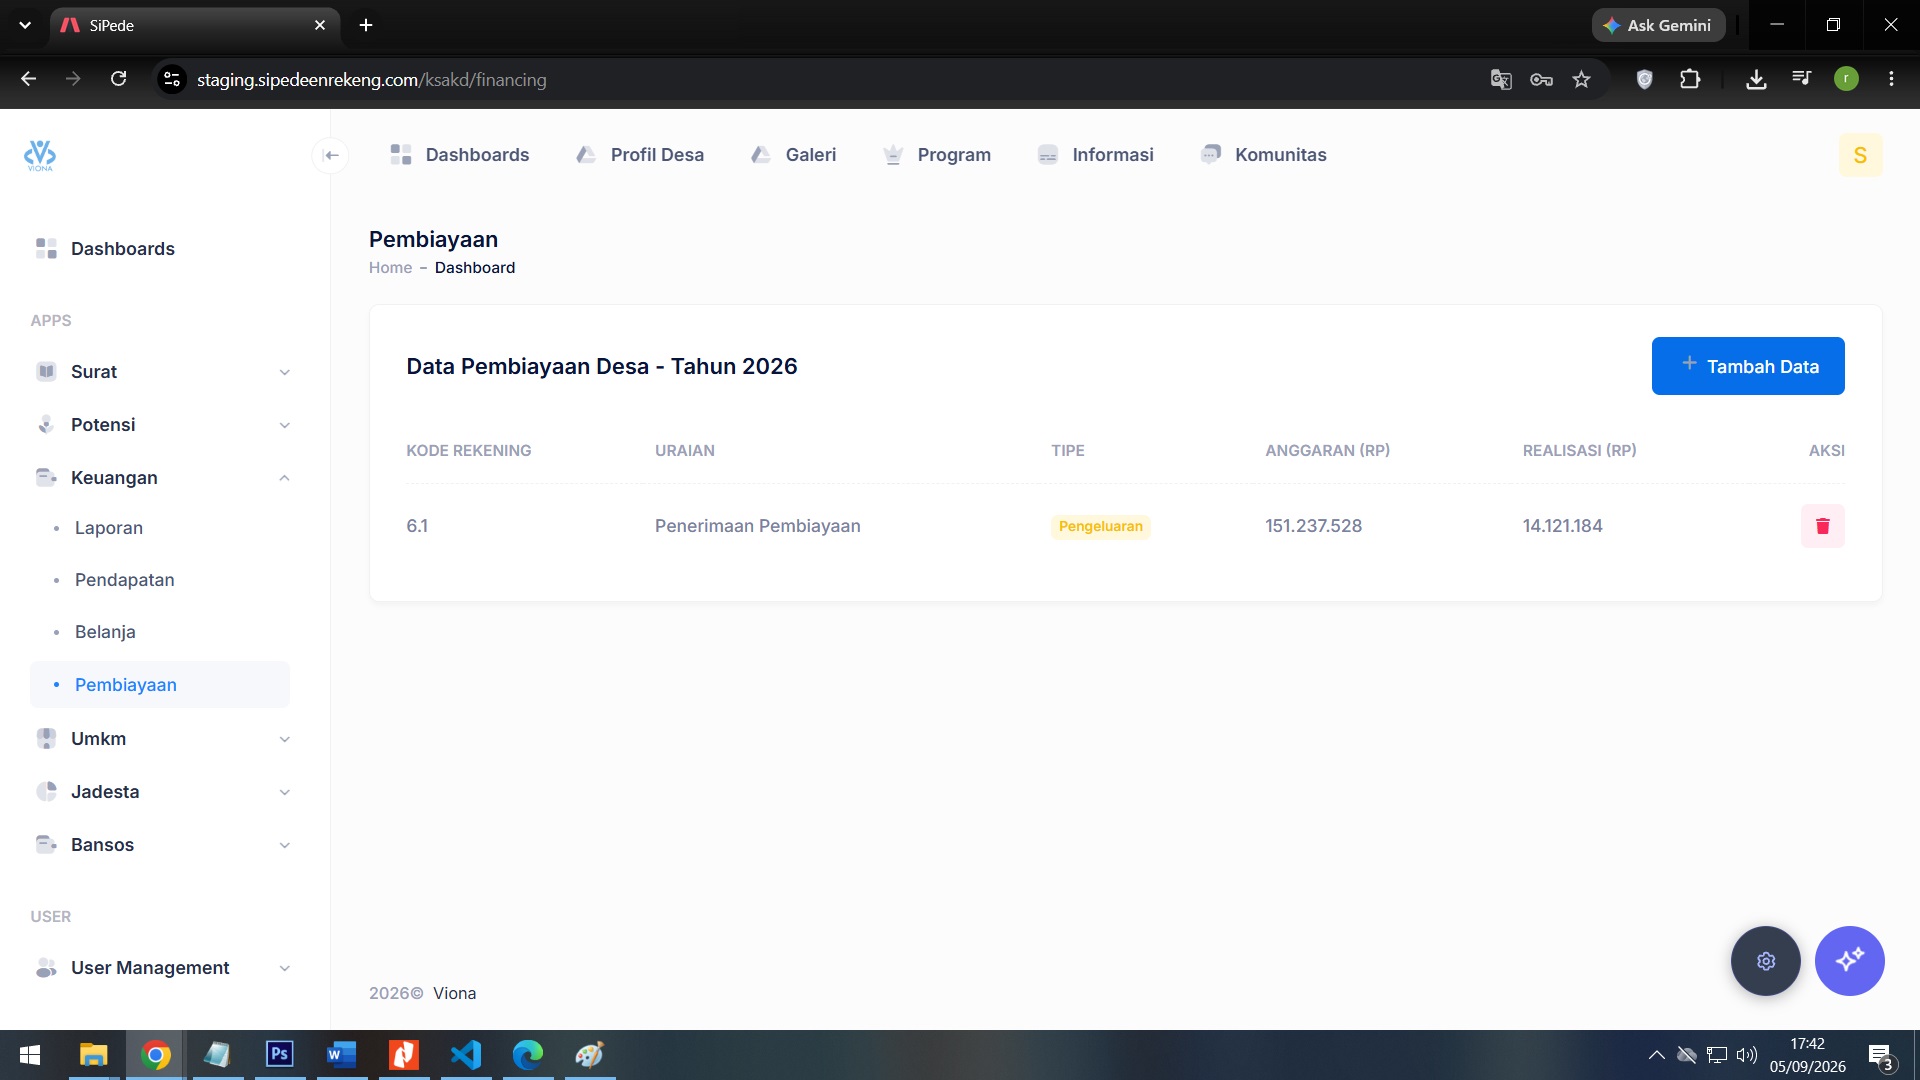View site information icon in address bar
Image resolution: width=1920 pixels, height=1080 pixels.
[x=172, y=79]
